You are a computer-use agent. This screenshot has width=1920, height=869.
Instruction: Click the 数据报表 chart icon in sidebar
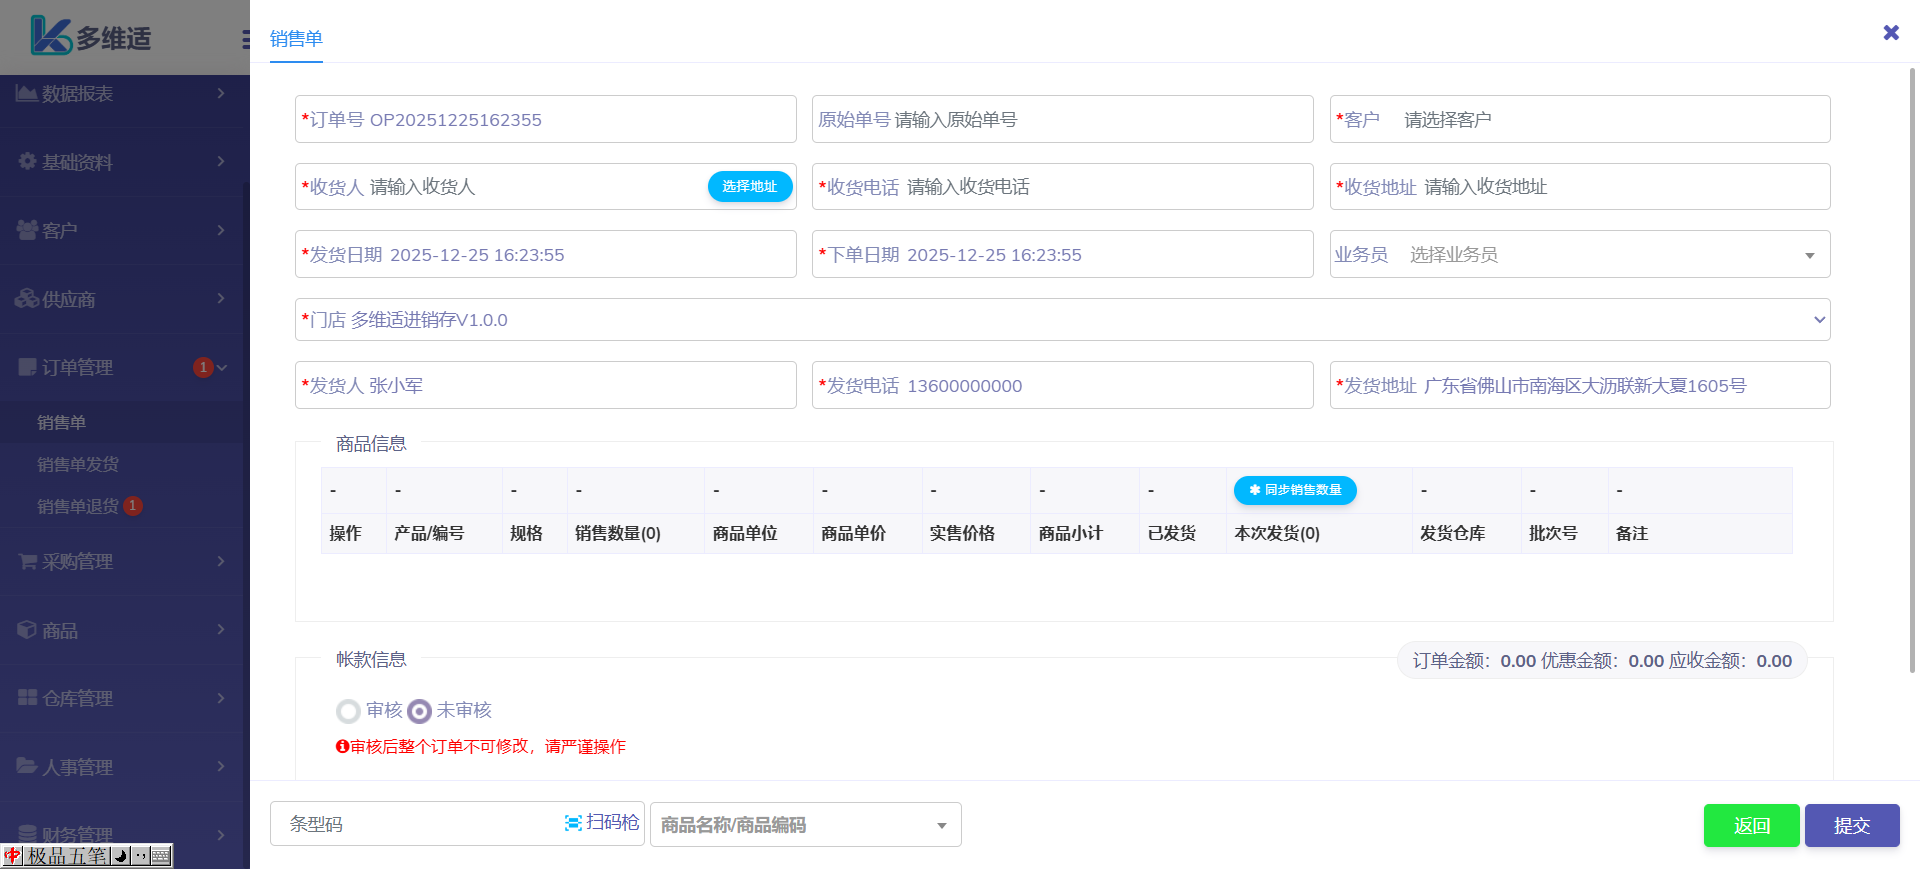point(27,93)
